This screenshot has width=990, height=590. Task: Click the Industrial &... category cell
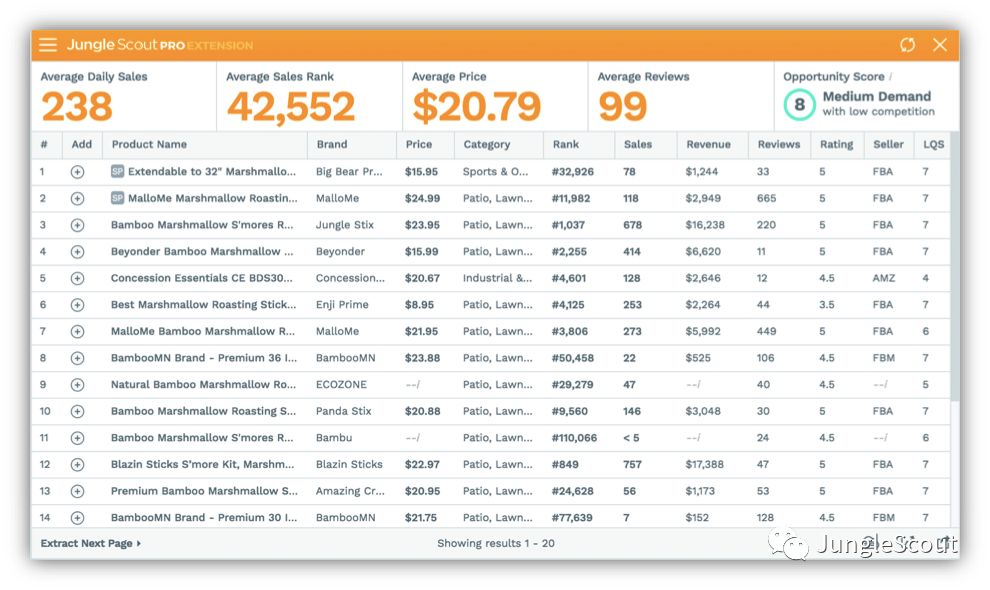497,278
